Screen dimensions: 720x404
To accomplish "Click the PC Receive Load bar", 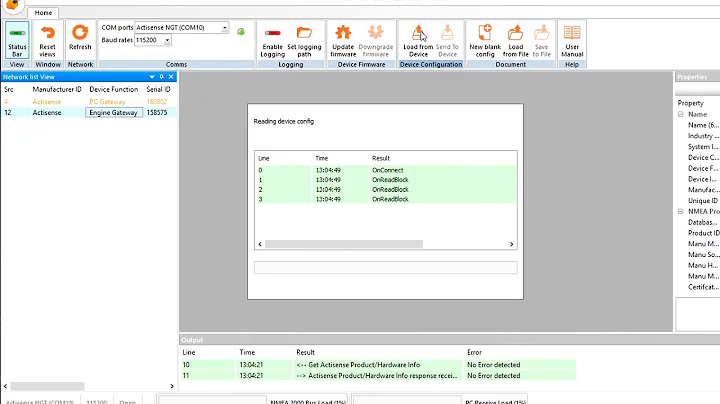I will [x=407, y=401].
